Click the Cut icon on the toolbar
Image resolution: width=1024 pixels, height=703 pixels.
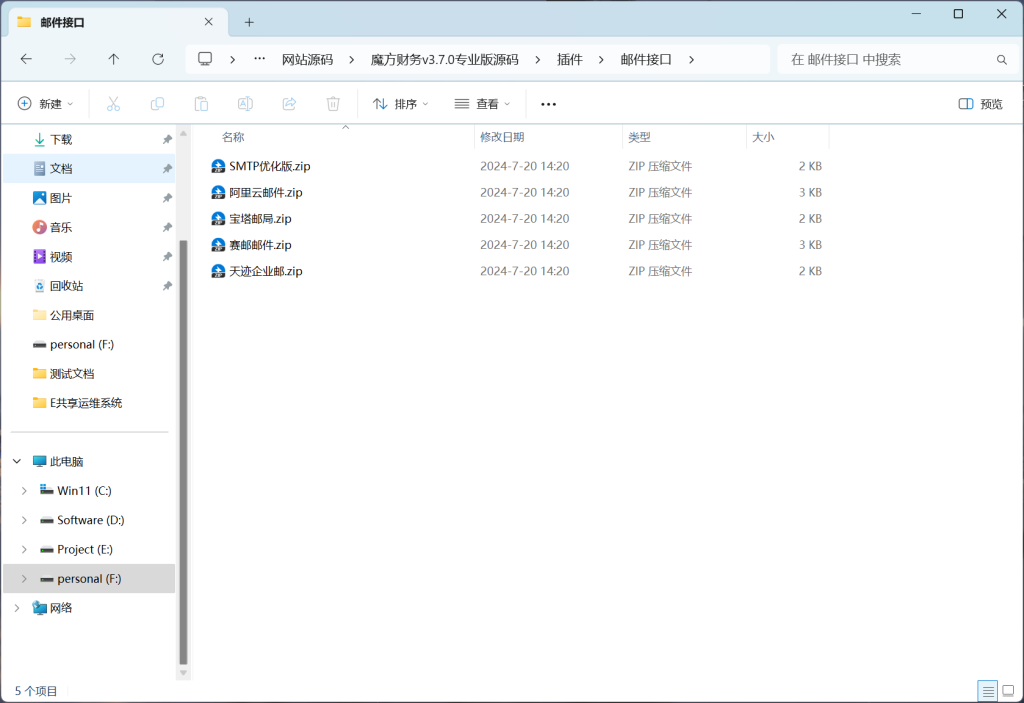pyautogui.click(x=113, y=103)
